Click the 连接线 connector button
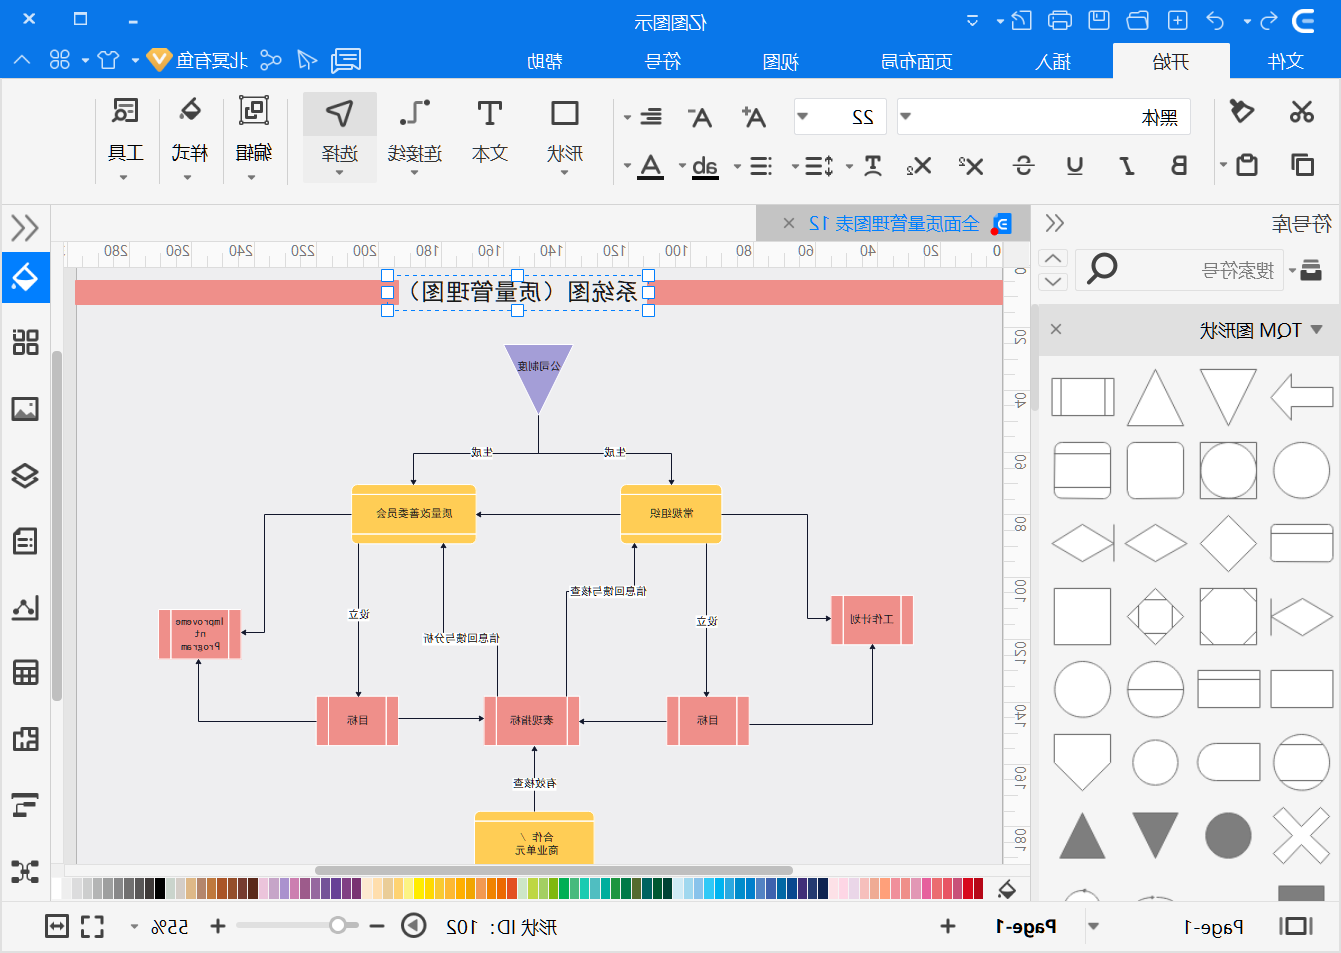This screenshot has width=1341, height=953. pos(415,137)
